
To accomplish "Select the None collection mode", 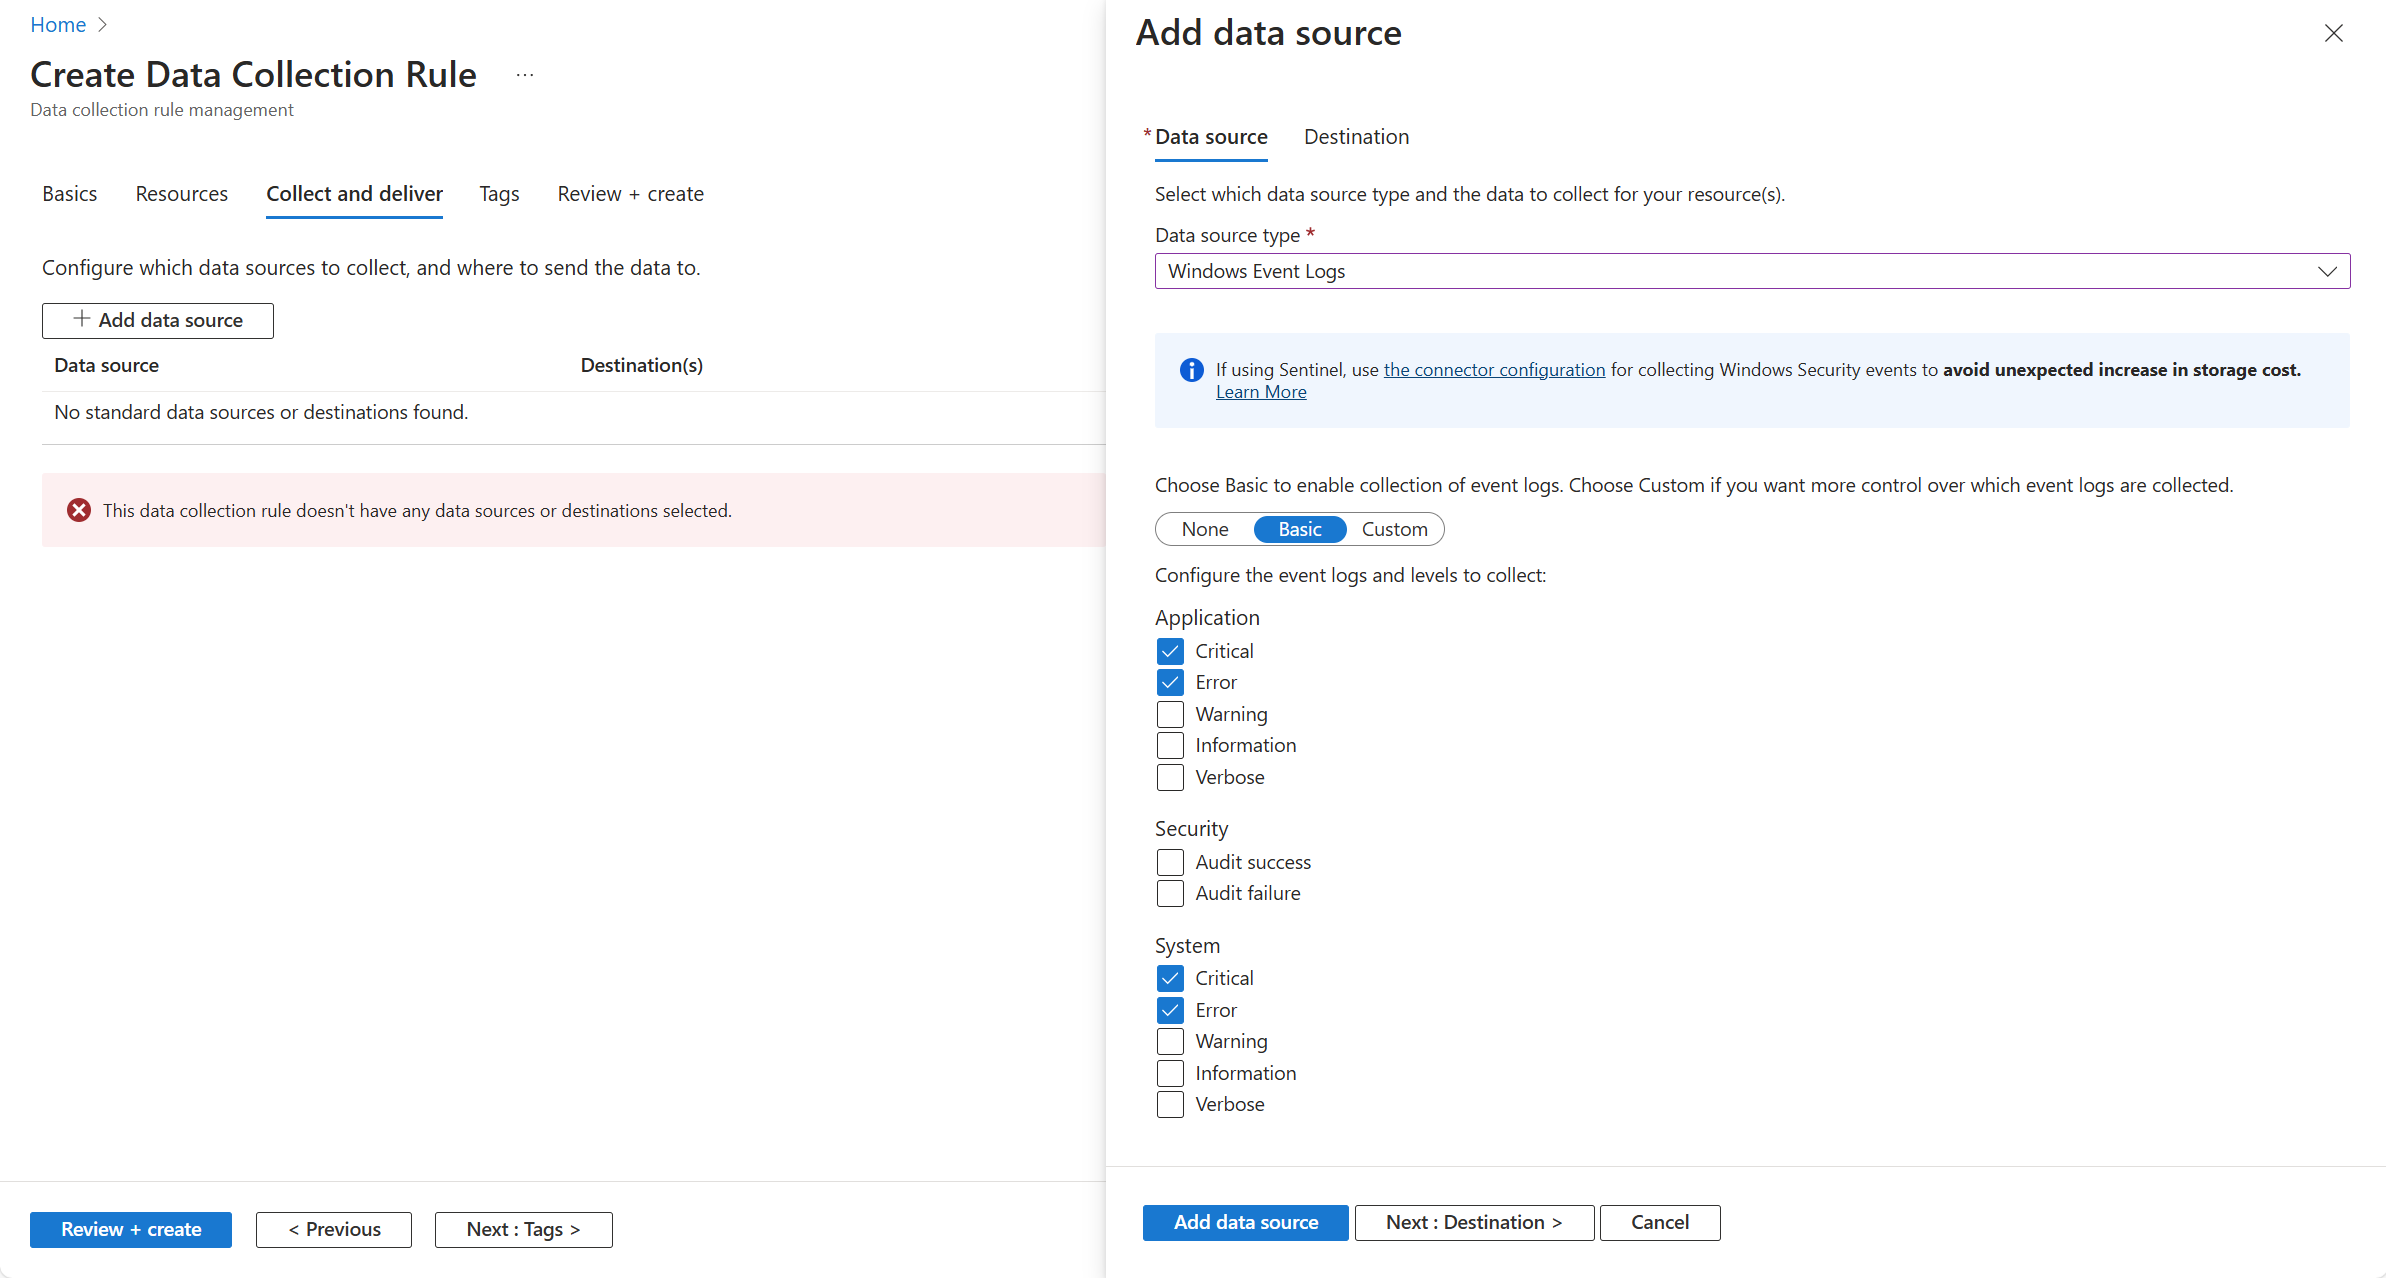I will 1205,529.
